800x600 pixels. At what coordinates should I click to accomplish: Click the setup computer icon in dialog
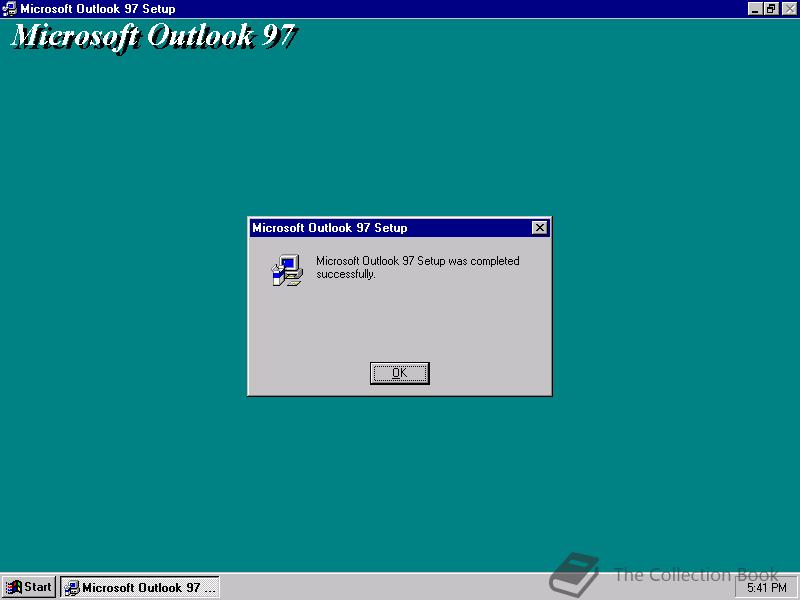(287, 270)
